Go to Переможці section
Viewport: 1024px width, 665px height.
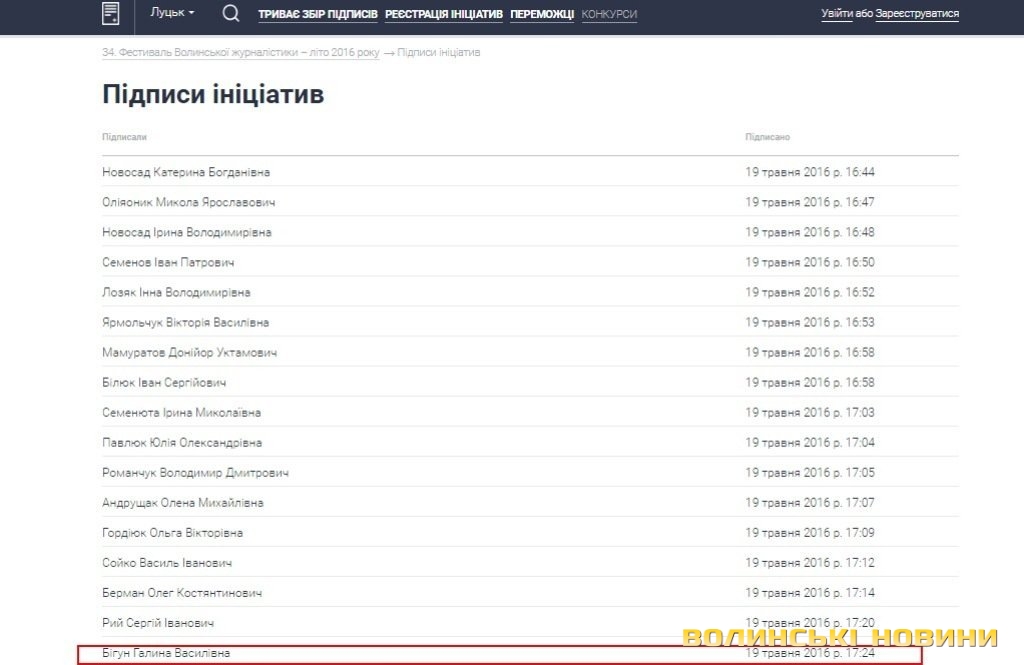[x=542, y=15]
